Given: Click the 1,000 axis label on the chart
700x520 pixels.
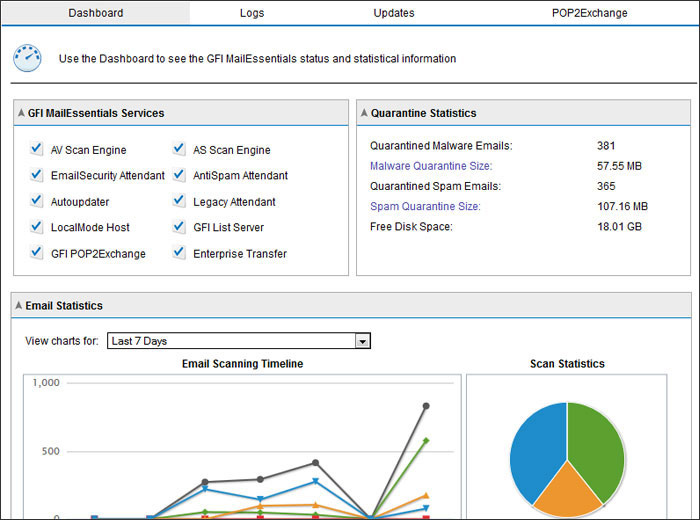Looking at the screenshot, I should coord(46,383).
